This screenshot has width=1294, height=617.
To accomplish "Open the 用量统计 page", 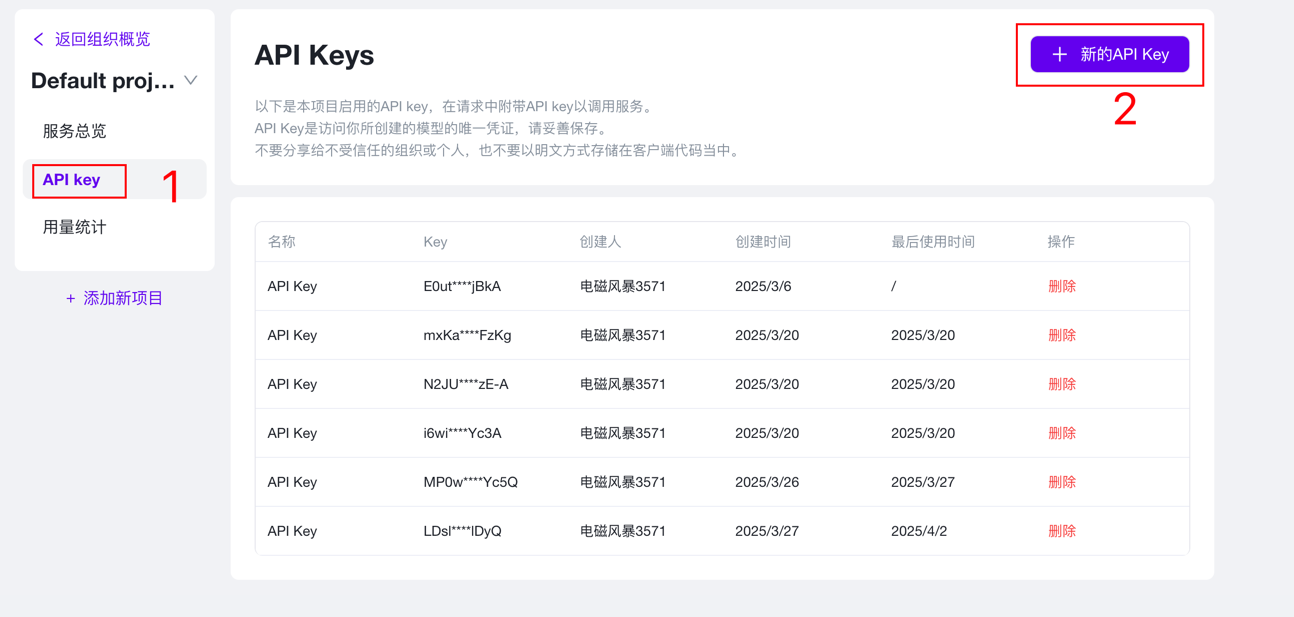I will pyautogui.click(x=74, y=227).
